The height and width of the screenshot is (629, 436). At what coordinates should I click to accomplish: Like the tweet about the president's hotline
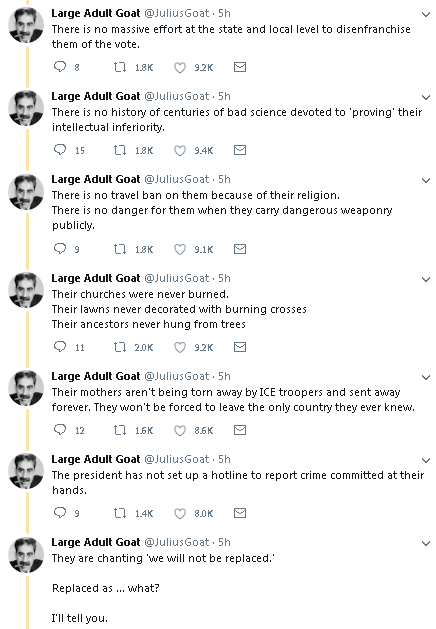[x=180, y=513]
